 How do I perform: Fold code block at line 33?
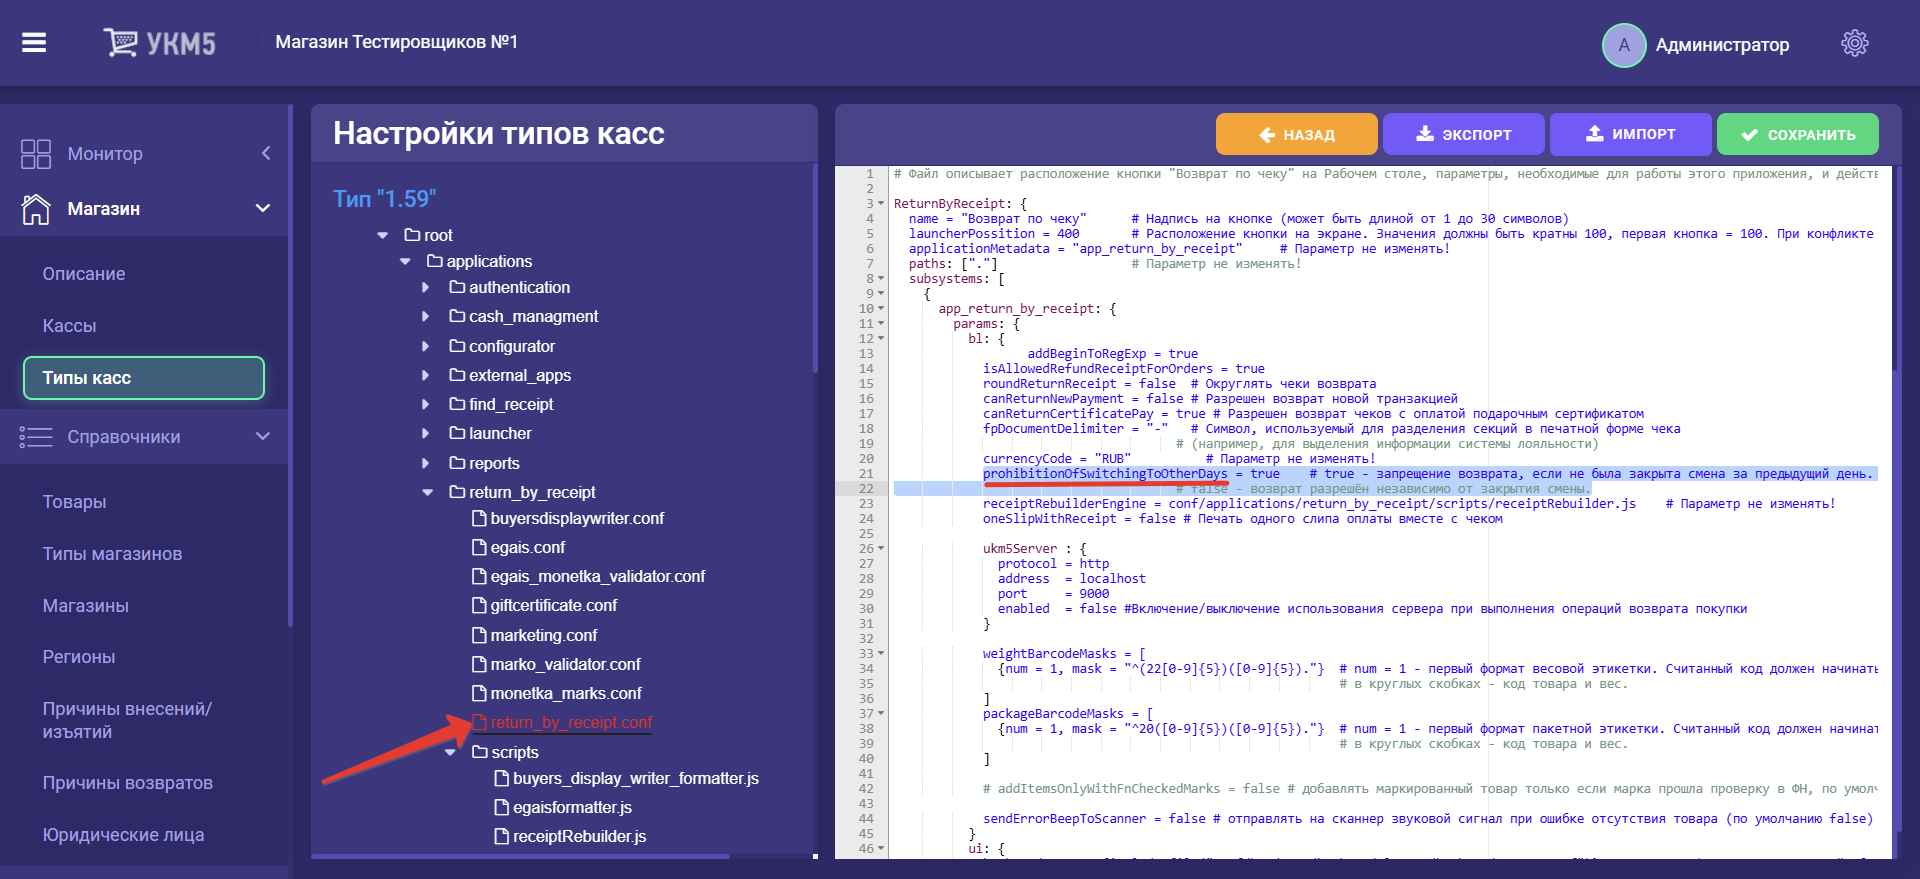tap(881, 654)
